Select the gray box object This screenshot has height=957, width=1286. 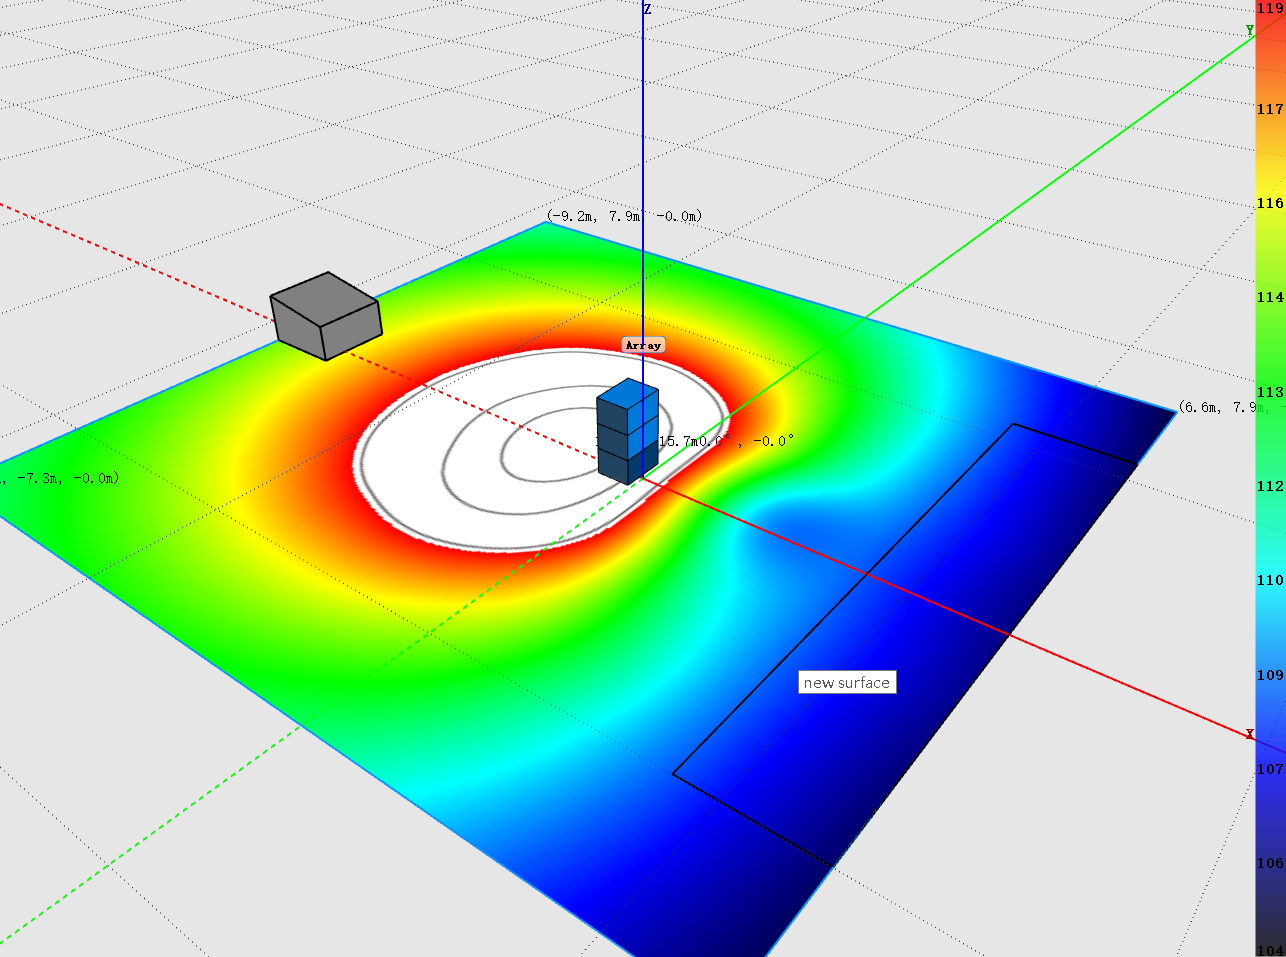(326, 315)
